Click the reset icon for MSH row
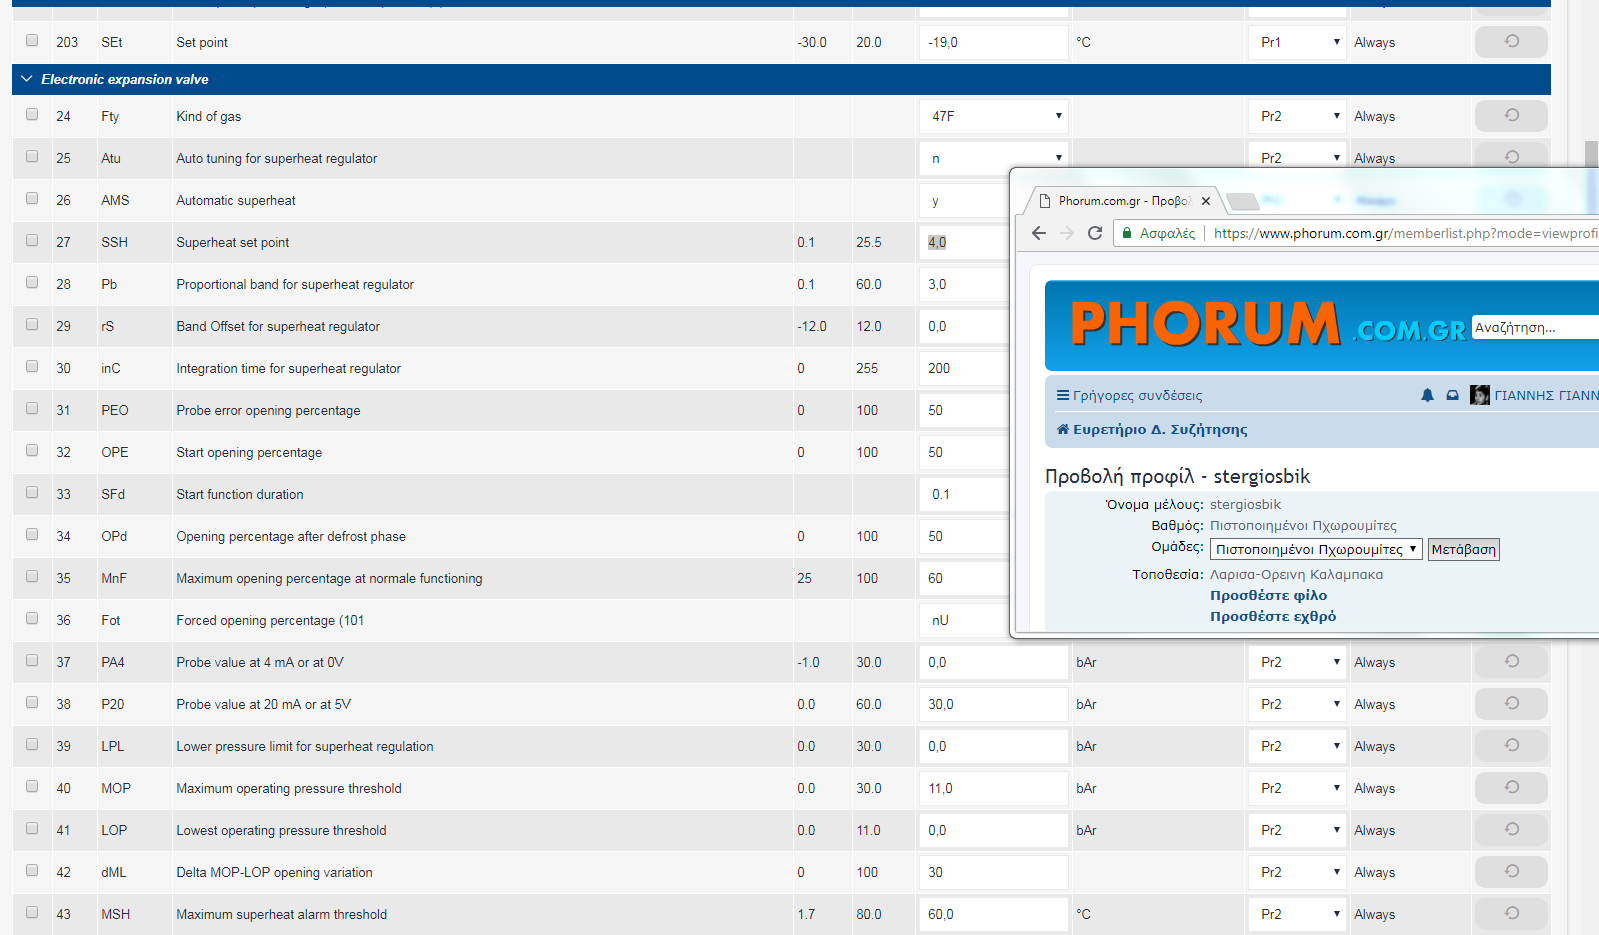Image resolution: width=1599 pixels, height=935 pixels. pyautogui.click(x=1510, y=914)
